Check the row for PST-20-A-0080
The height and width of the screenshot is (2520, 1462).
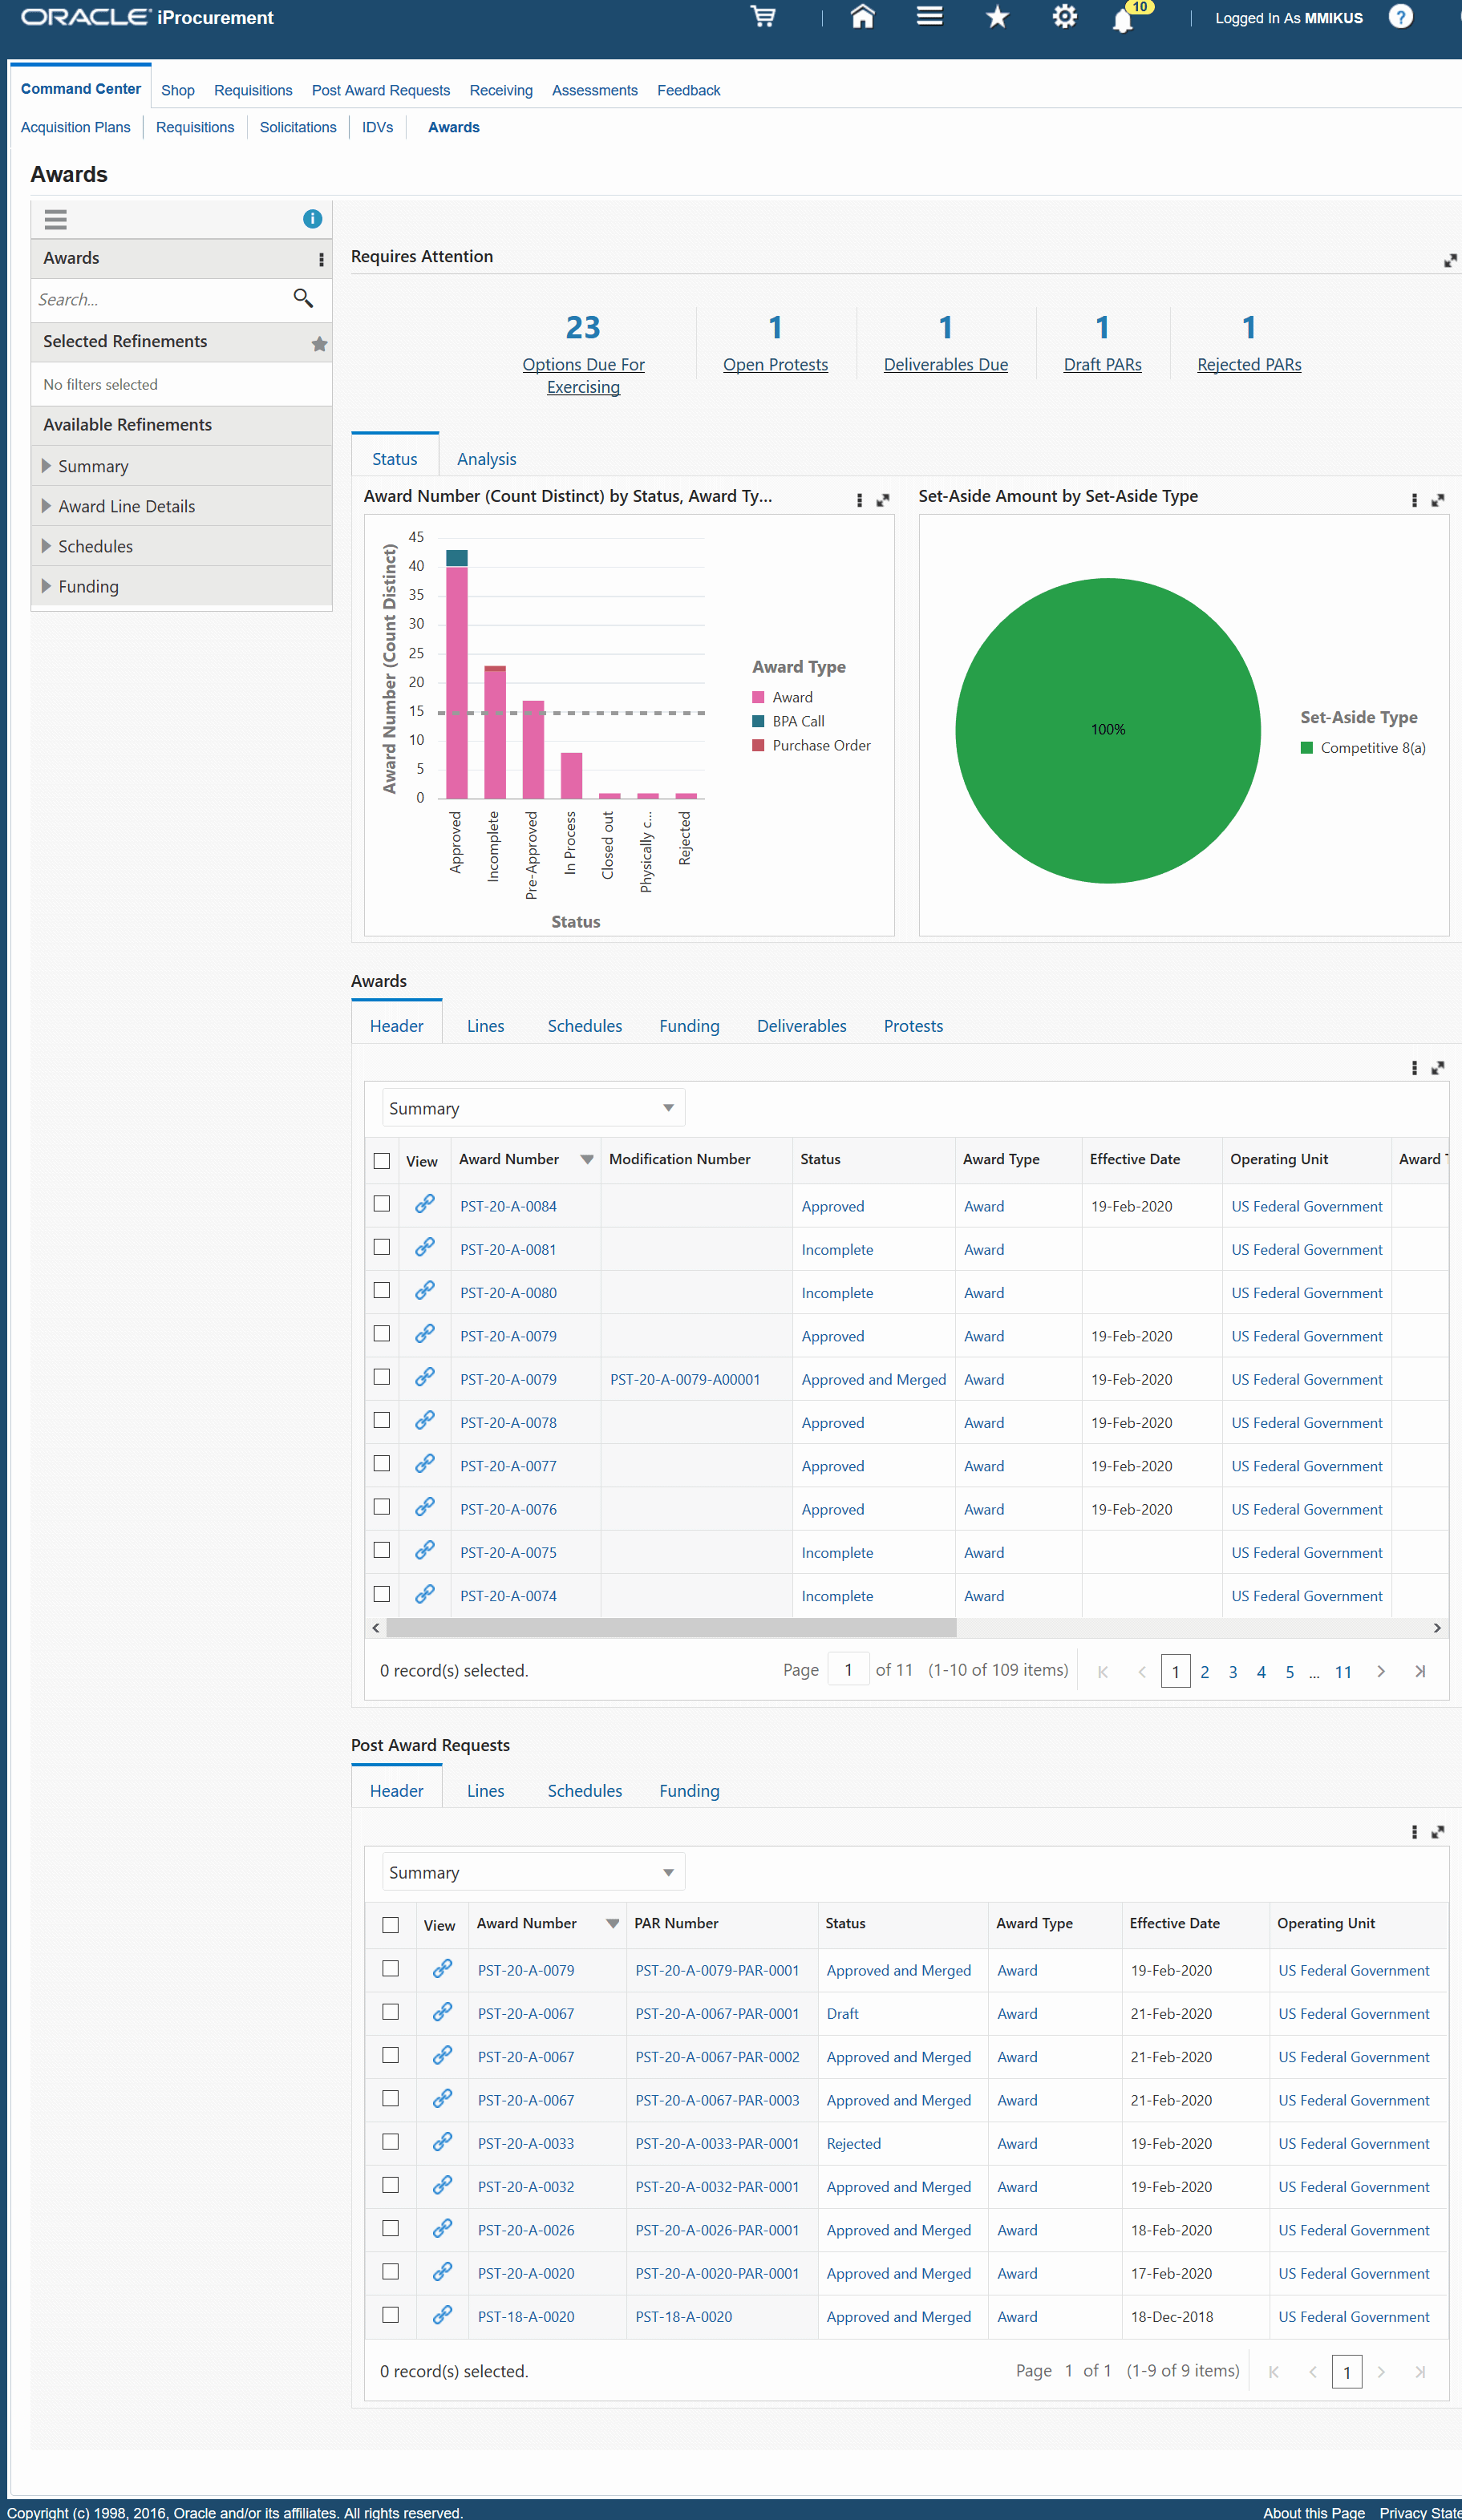tap(382, 1290)
